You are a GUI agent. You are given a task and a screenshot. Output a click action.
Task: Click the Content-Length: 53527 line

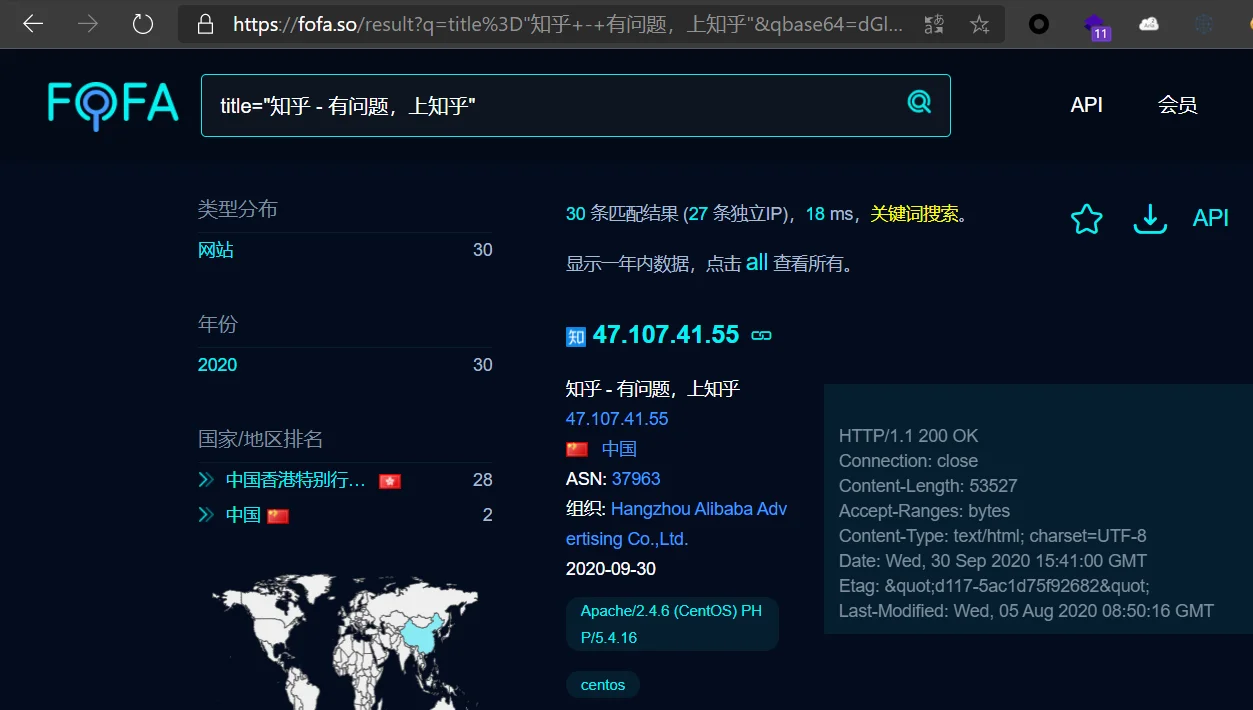(x=928, y=486)
